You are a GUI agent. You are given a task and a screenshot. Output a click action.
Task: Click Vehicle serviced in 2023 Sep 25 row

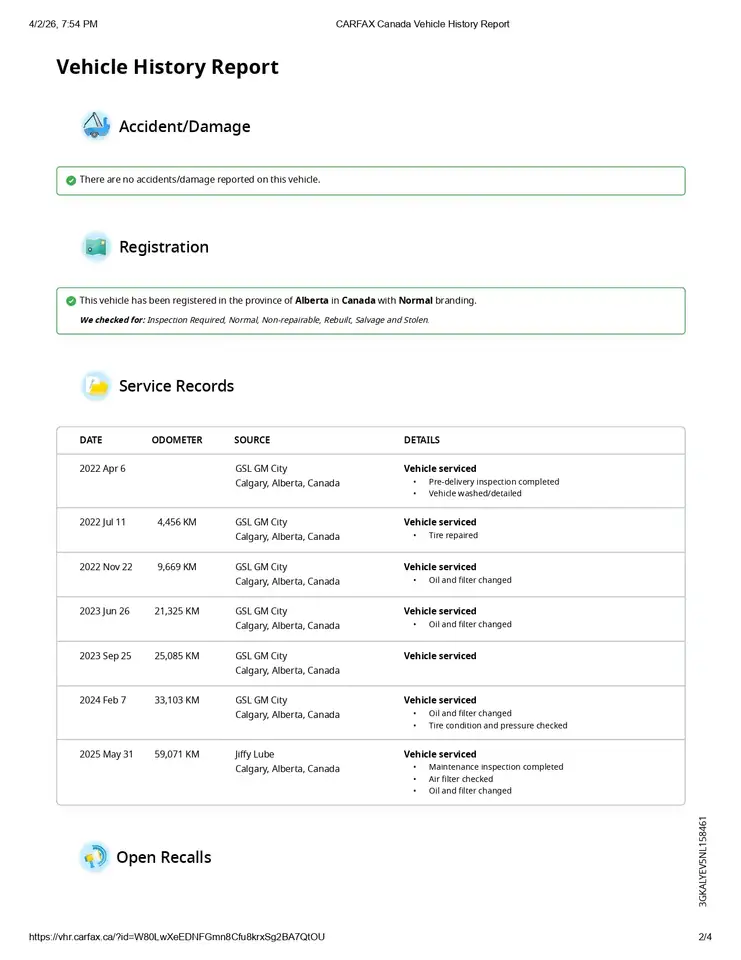440,656
